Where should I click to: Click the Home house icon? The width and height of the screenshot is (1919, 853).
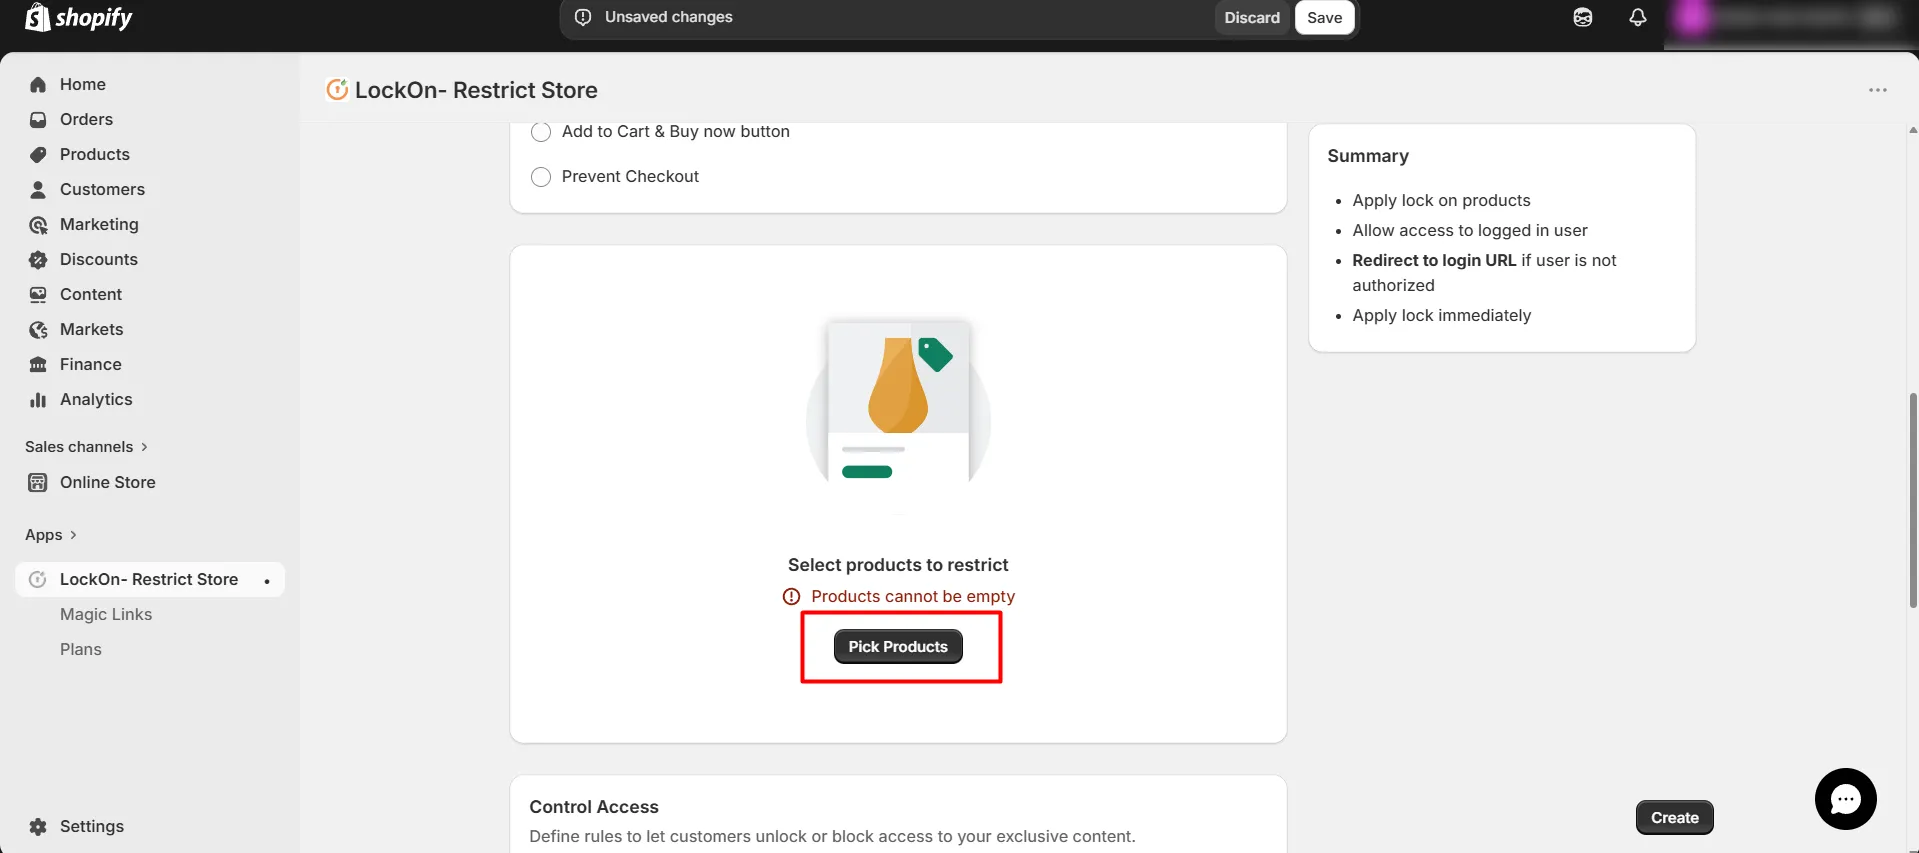point(38,85)
